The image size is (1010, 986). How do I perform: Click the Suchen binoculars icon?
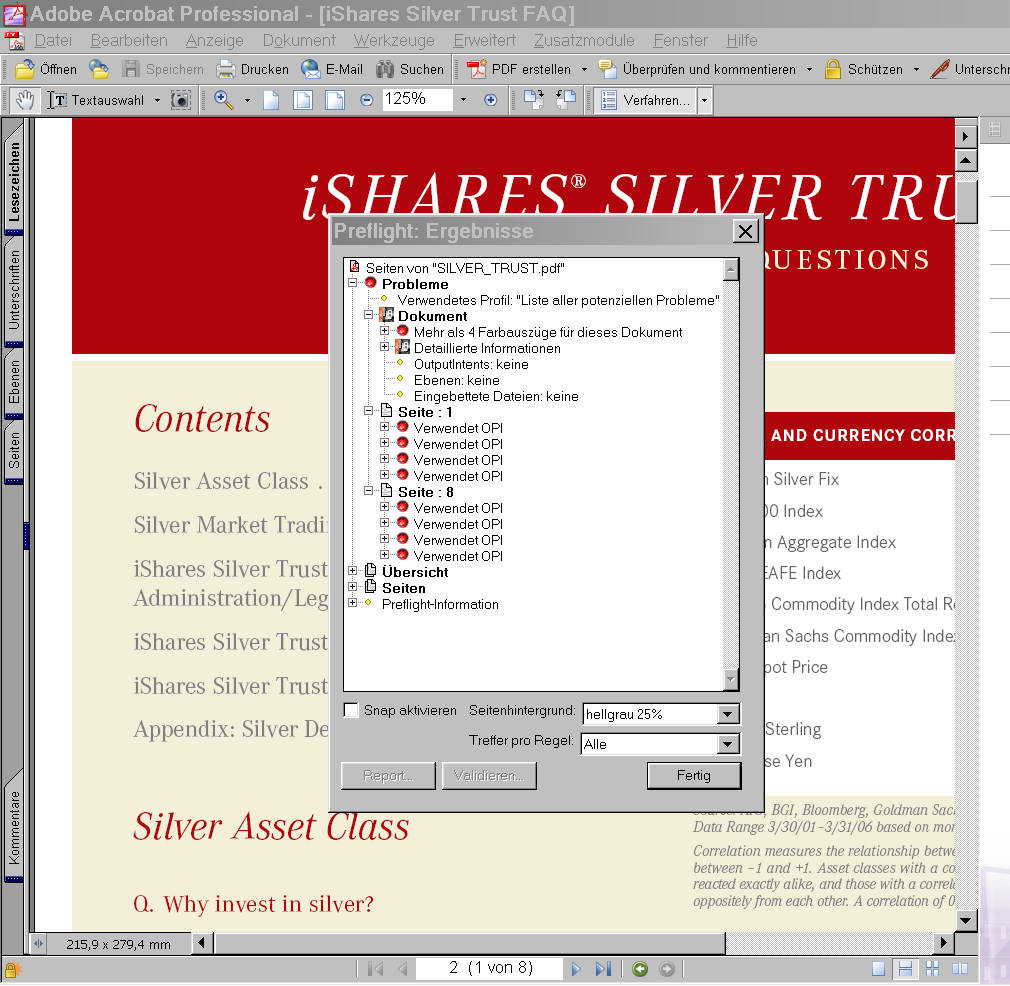(385, 69)
